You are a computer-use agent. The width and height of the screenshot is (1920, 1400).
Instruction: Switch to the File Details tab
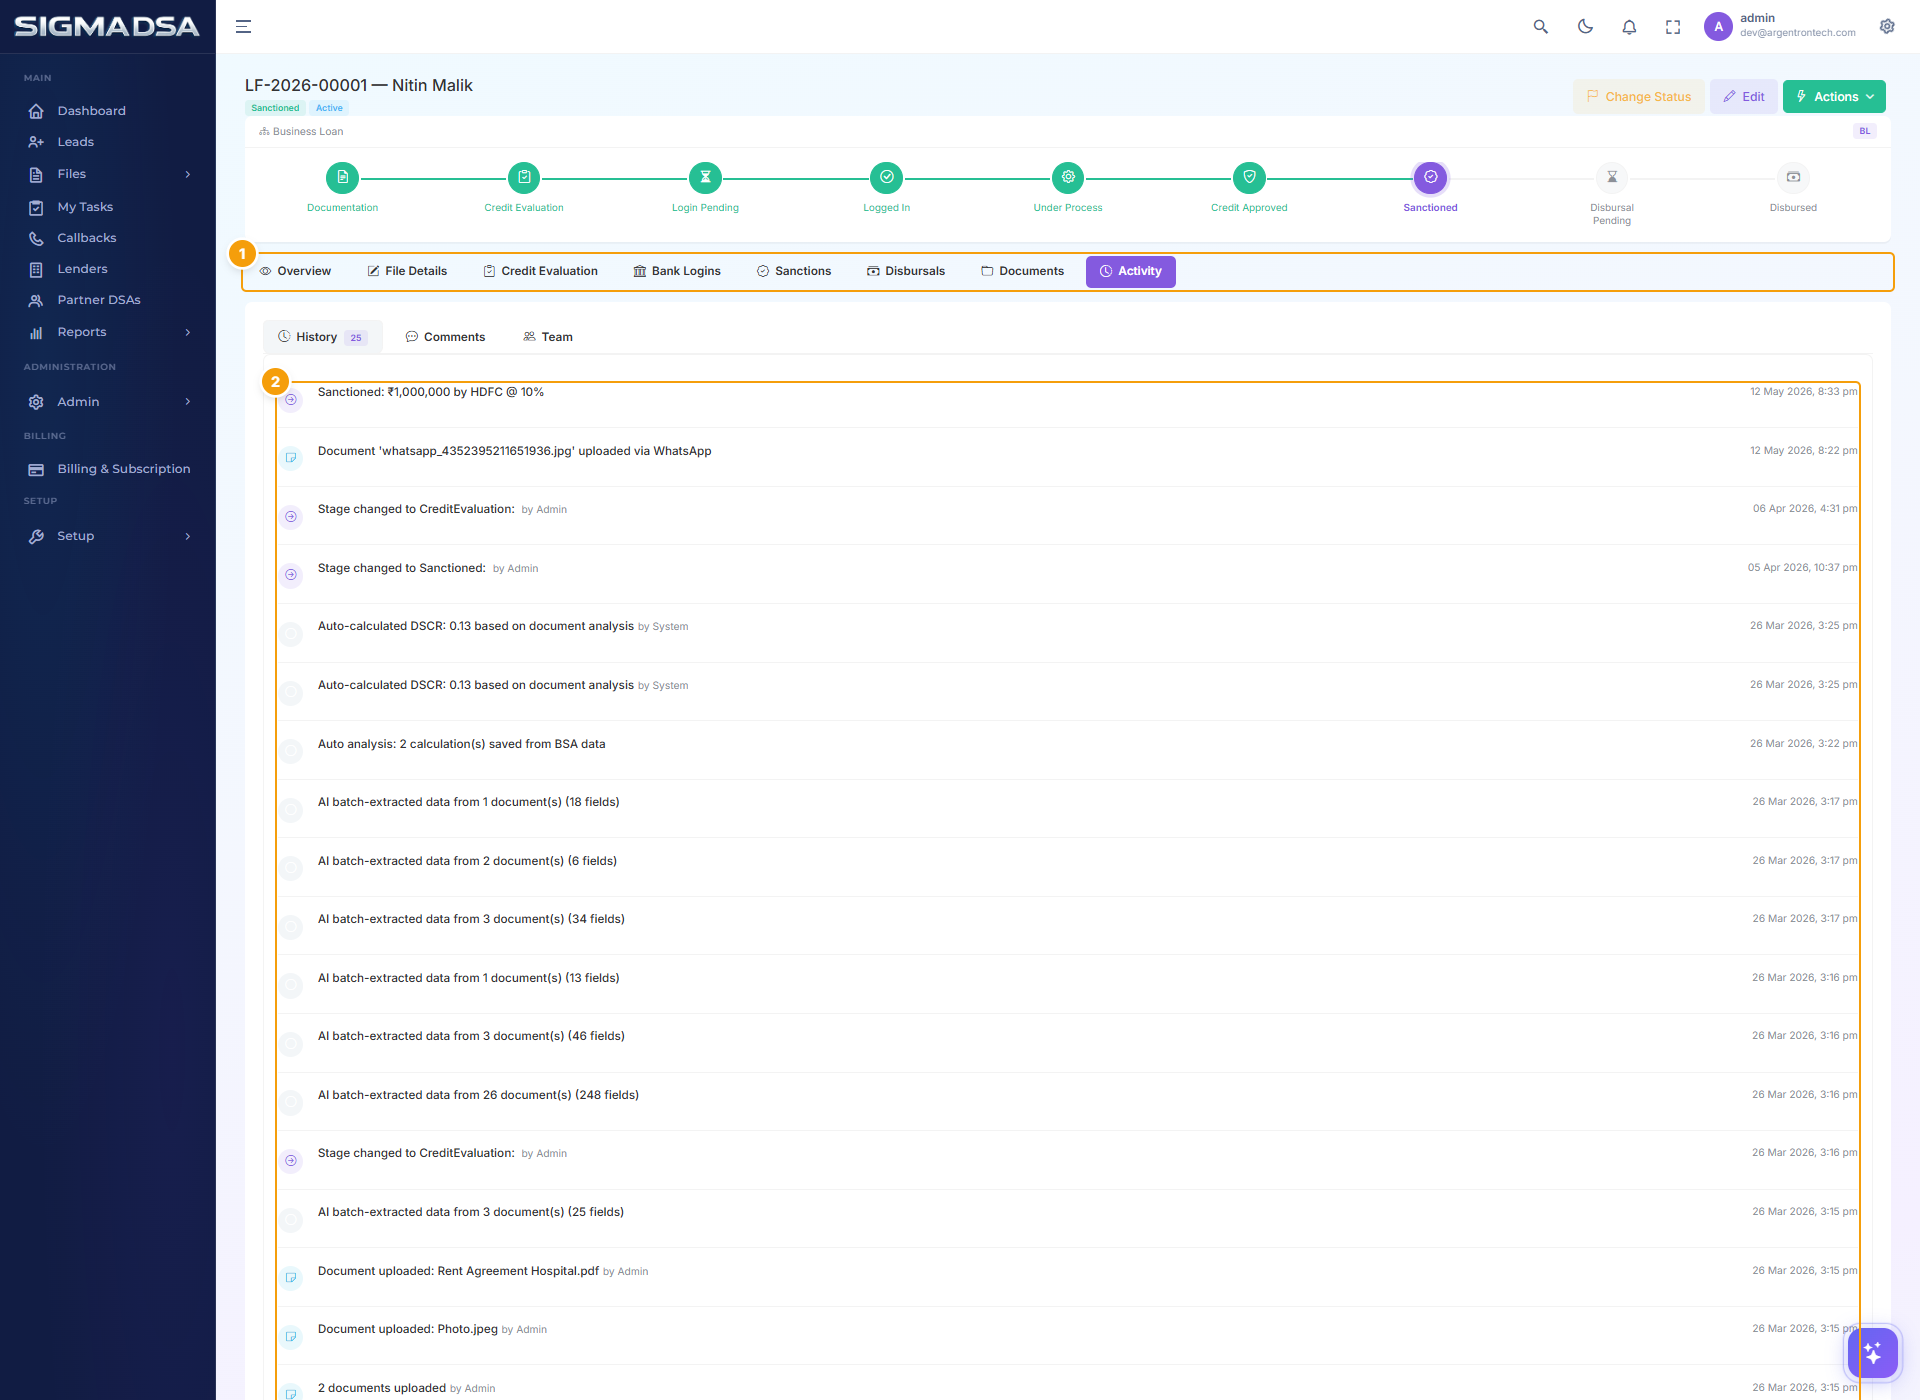[407, 271]
